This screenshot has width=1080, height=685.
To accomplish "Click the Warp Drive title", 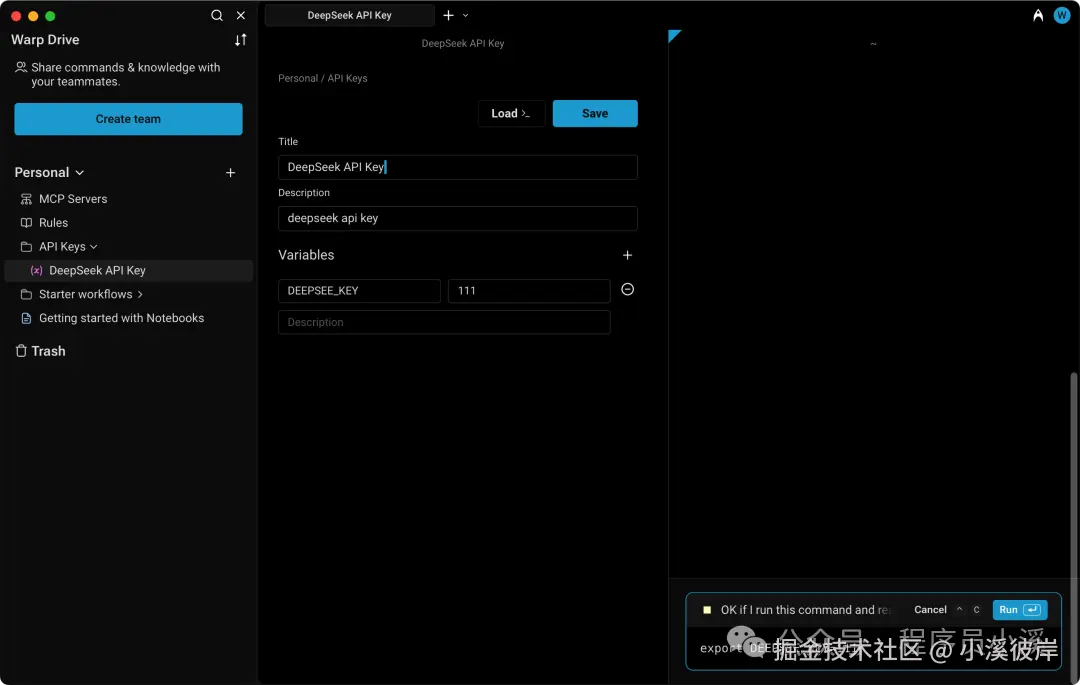I will (45, 40).
